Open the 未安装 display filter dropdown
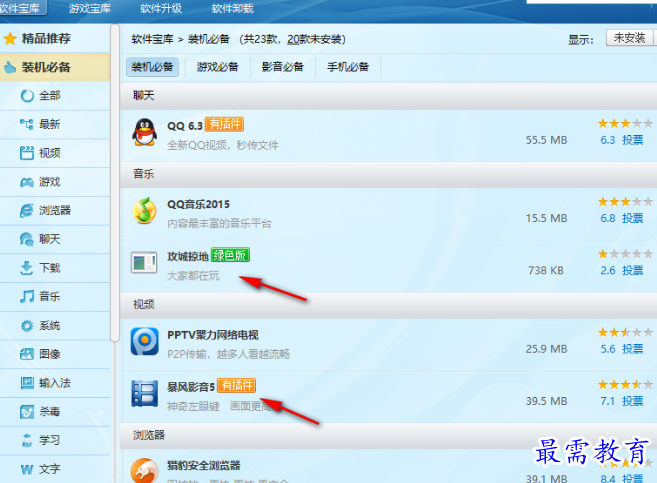The image size is (657, 483). point(630,38)
